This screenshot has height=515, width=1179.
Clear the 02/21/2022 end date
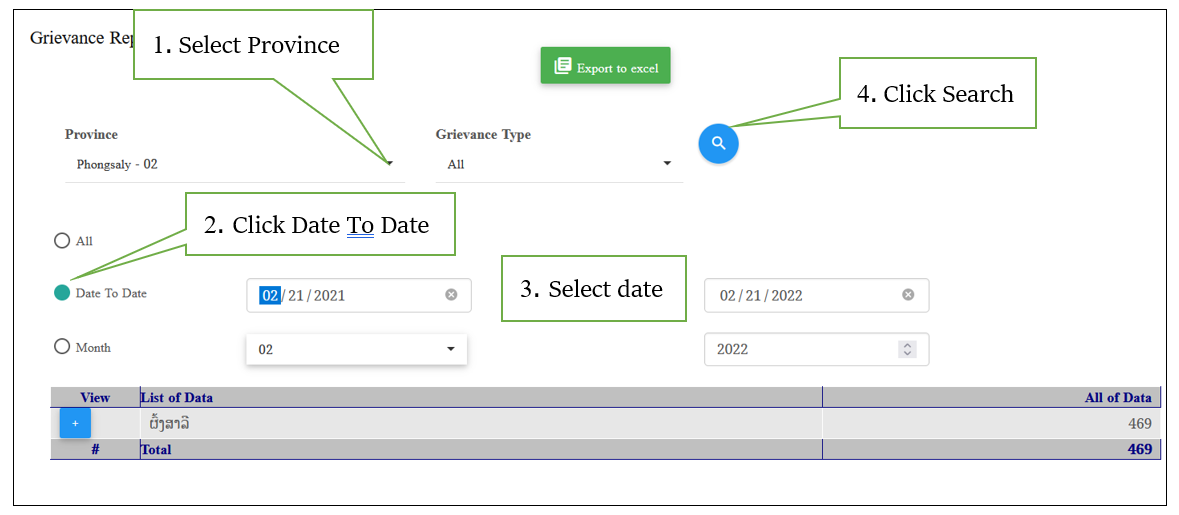[908, 295]
